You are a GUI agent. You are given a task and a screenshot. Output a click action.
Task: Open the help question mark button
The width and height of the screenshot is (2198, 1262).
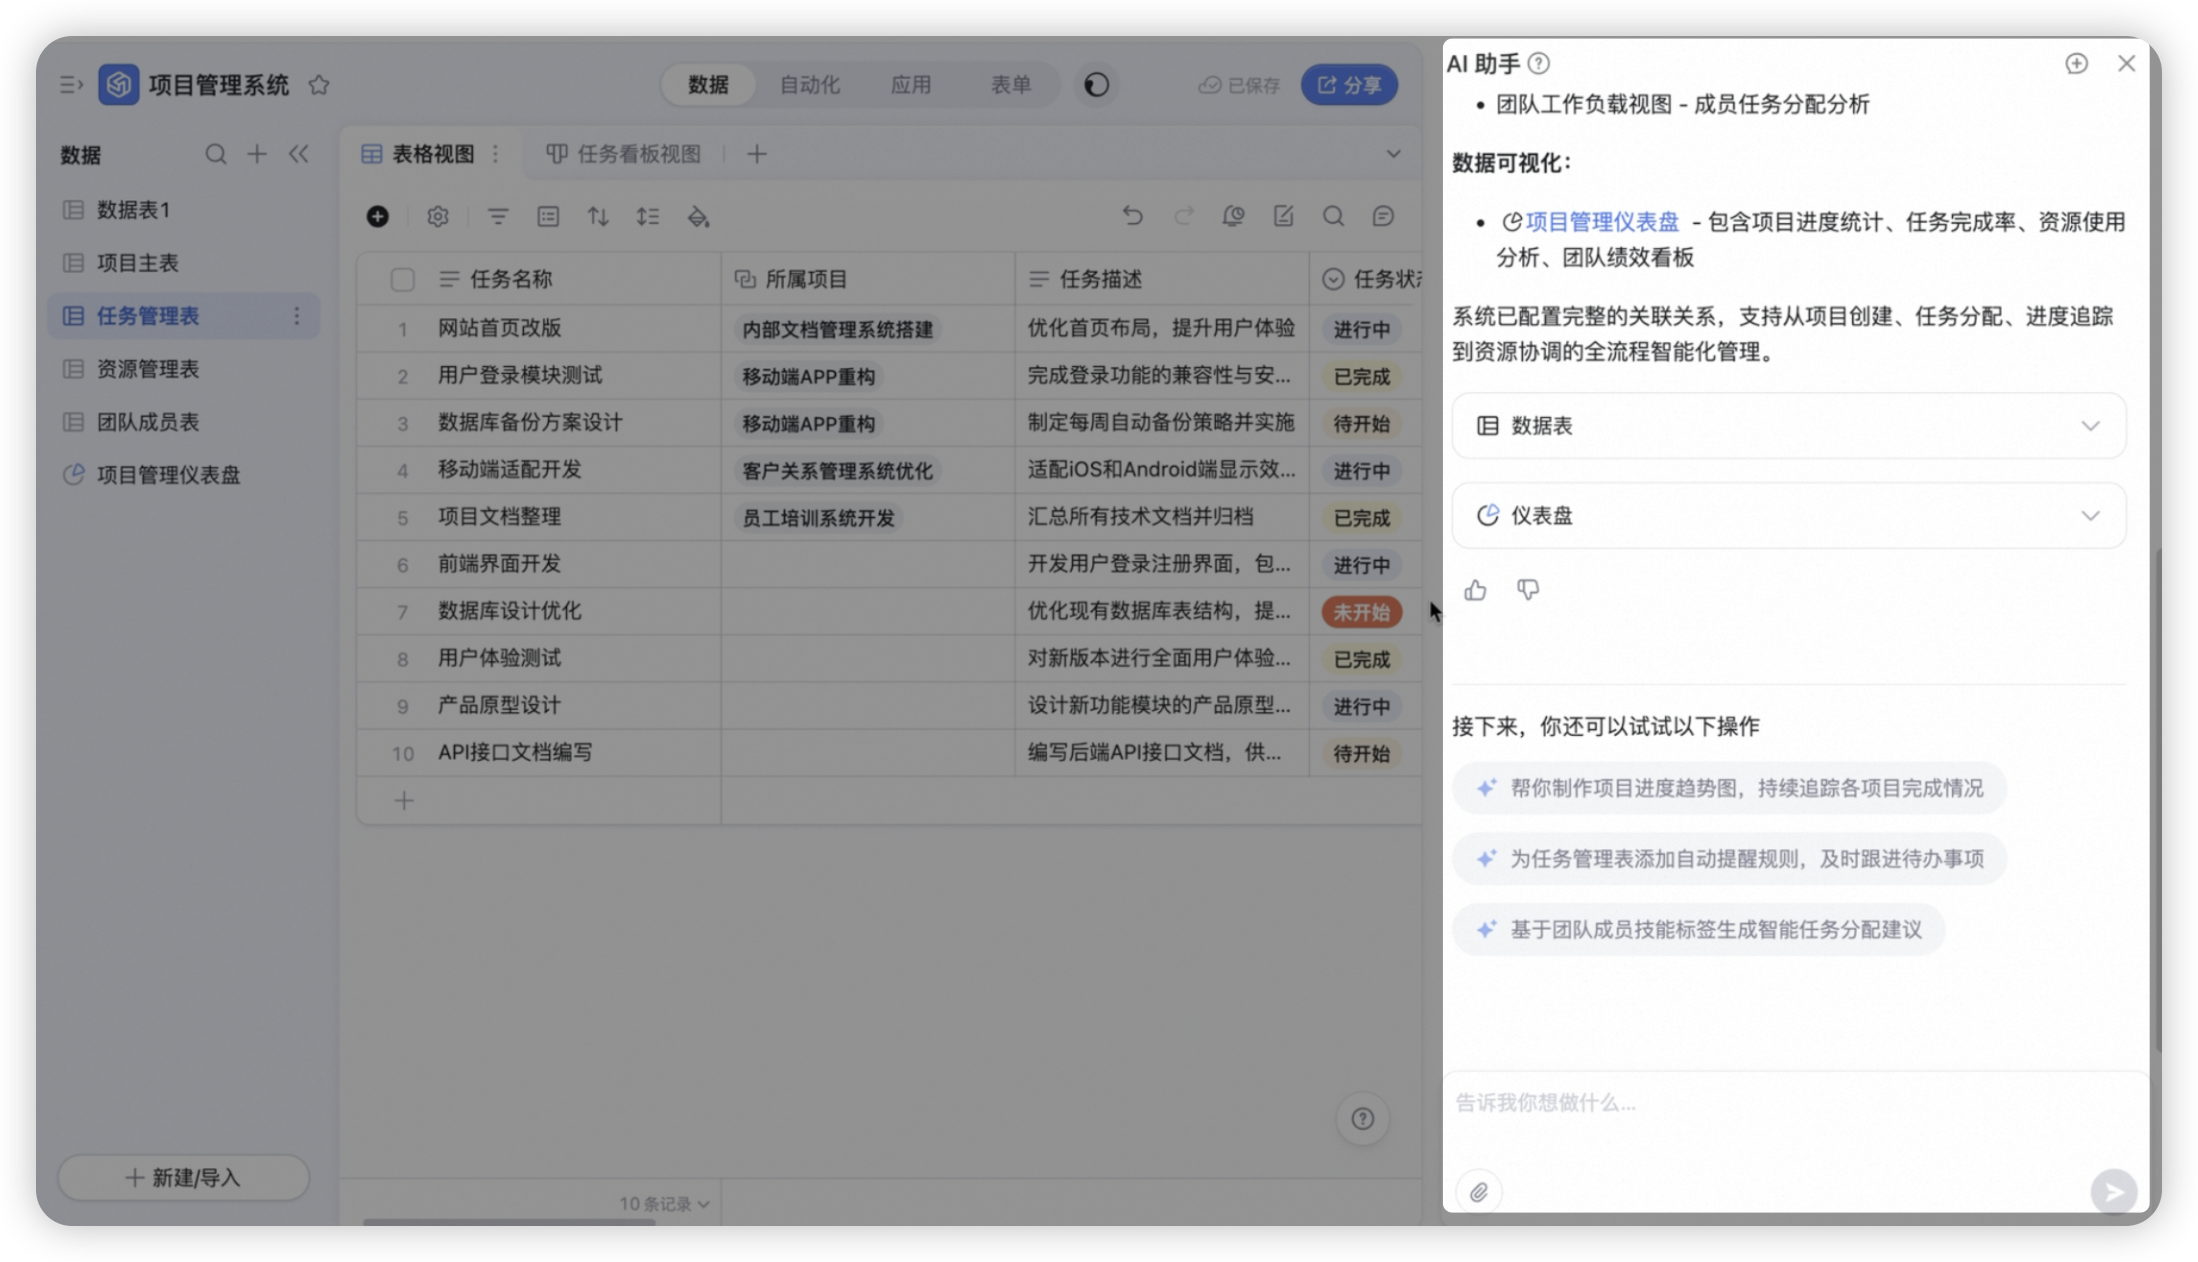(x=1362, y=1119)
